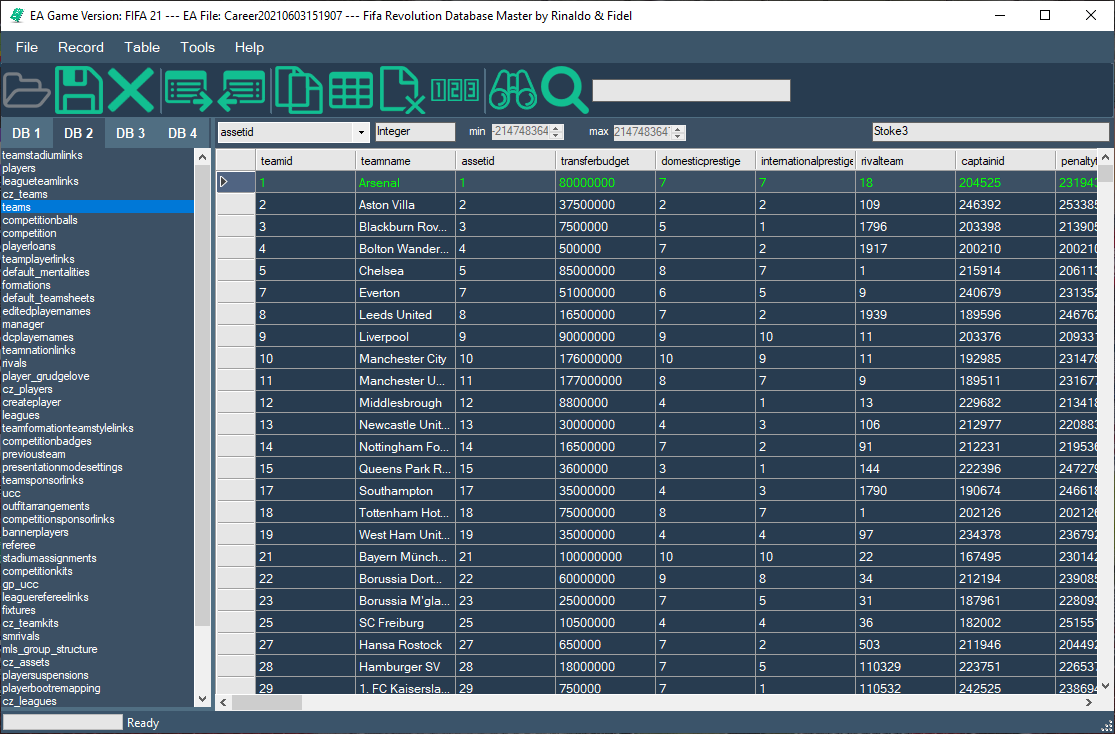The width and height of the screenshot is (1115, 734).
Task: Click the captainid column header
Action: [x=1005, y=161]
